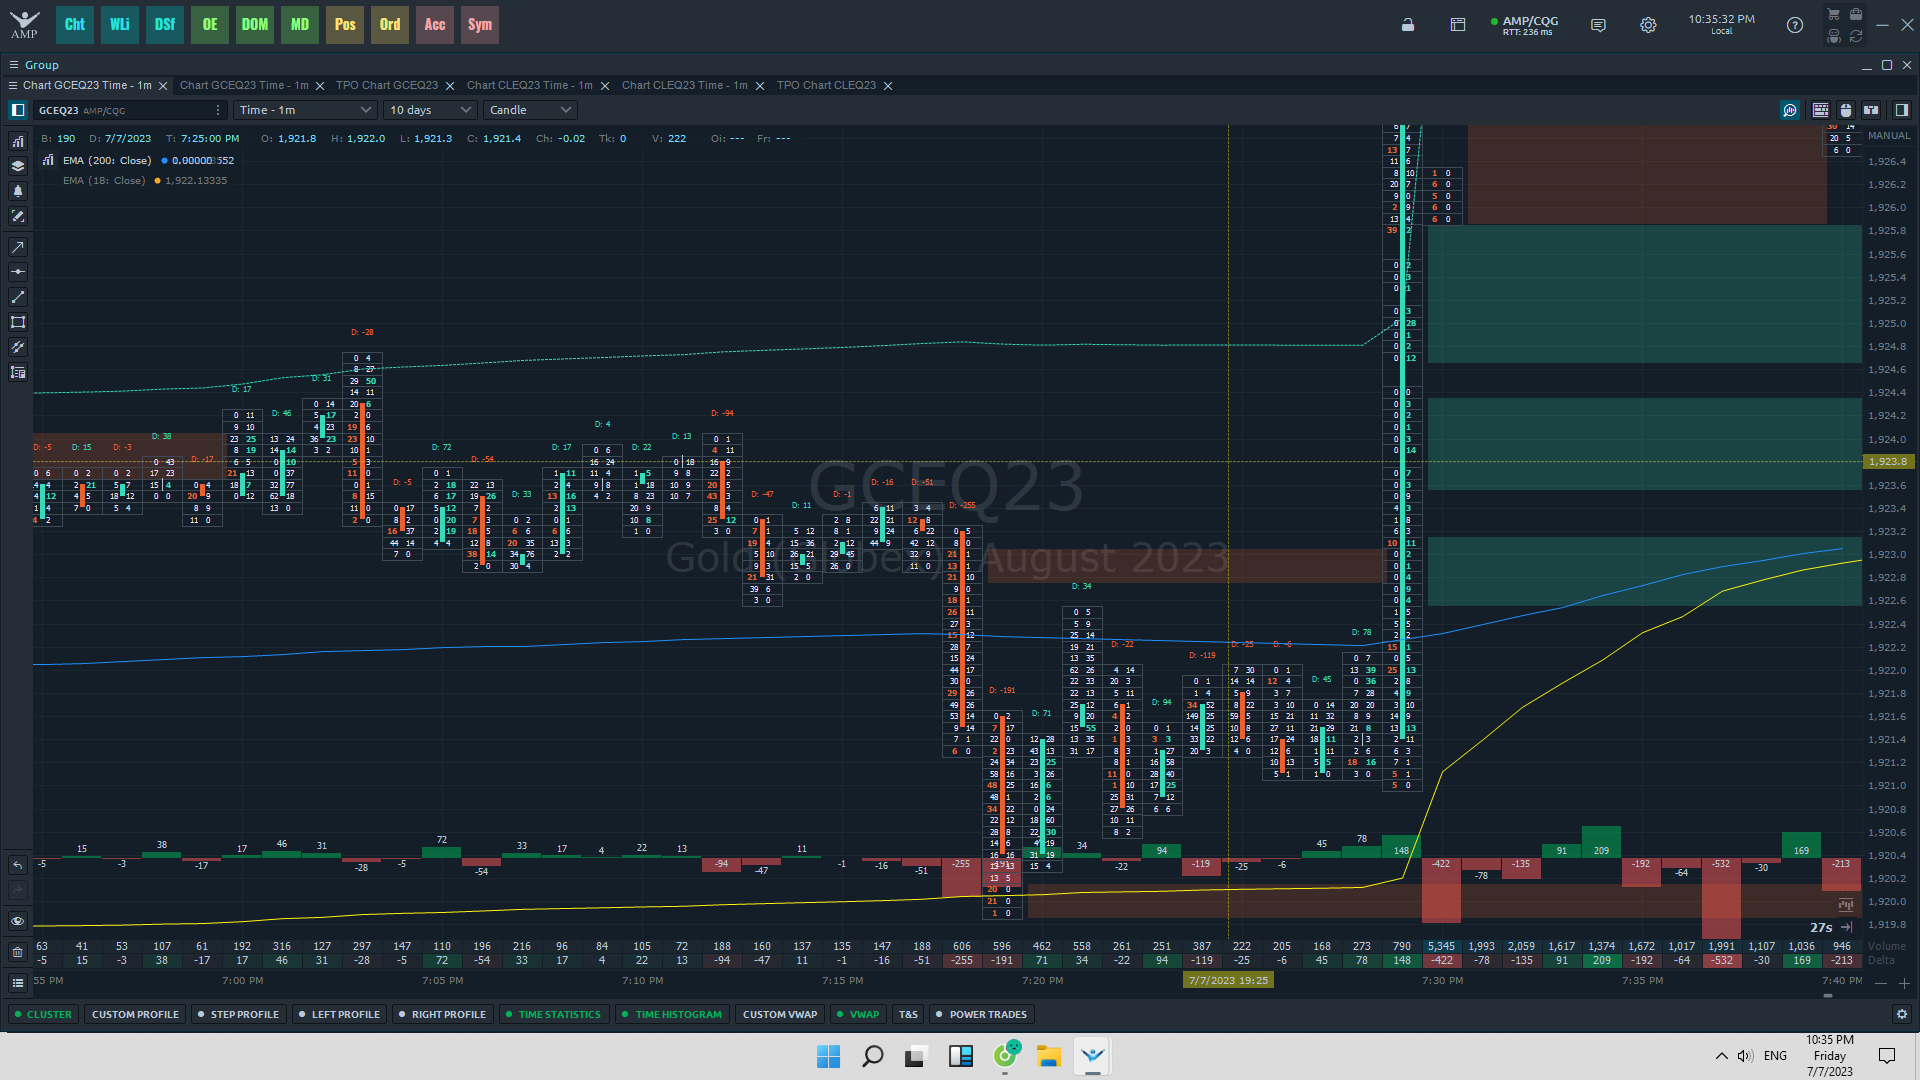Open the Pos positions button
This screenshot has width=1920, height=1080.
[345, 24]
